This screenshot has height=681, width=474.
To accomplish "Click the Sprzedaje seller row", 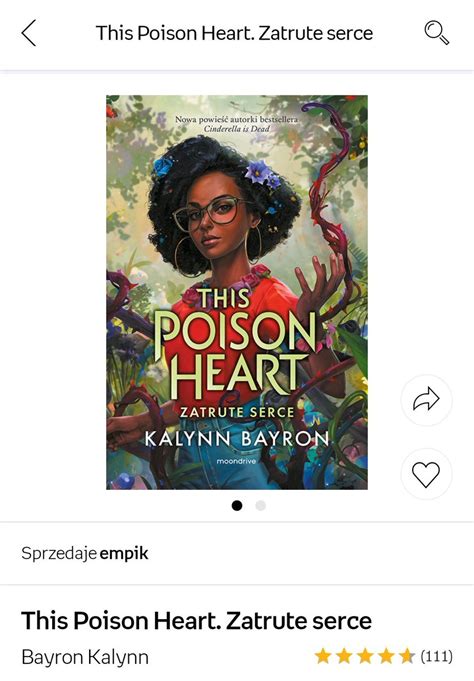I will [x=237, y=553].
